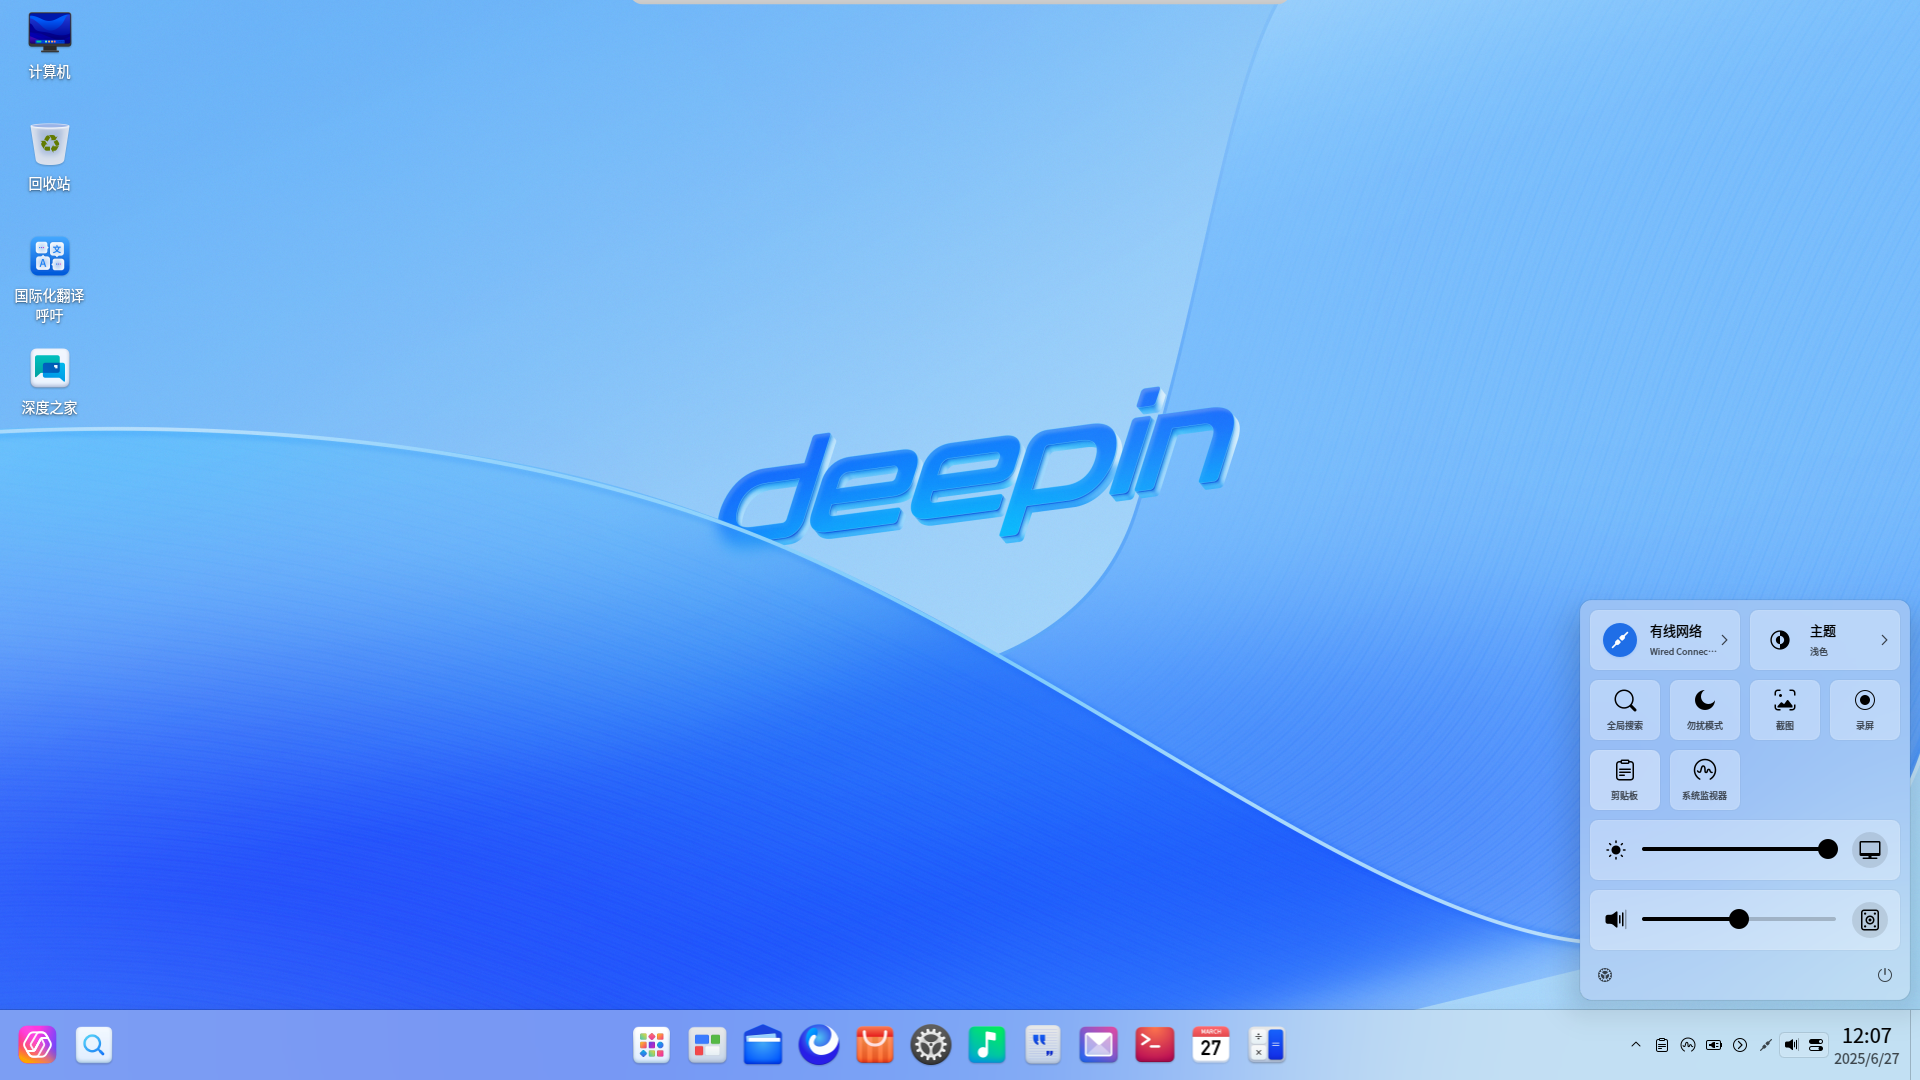Open the app launcher grid in dock
The height and width of the screenshot is (1080, 1920).
click(x=651, y=1045)
